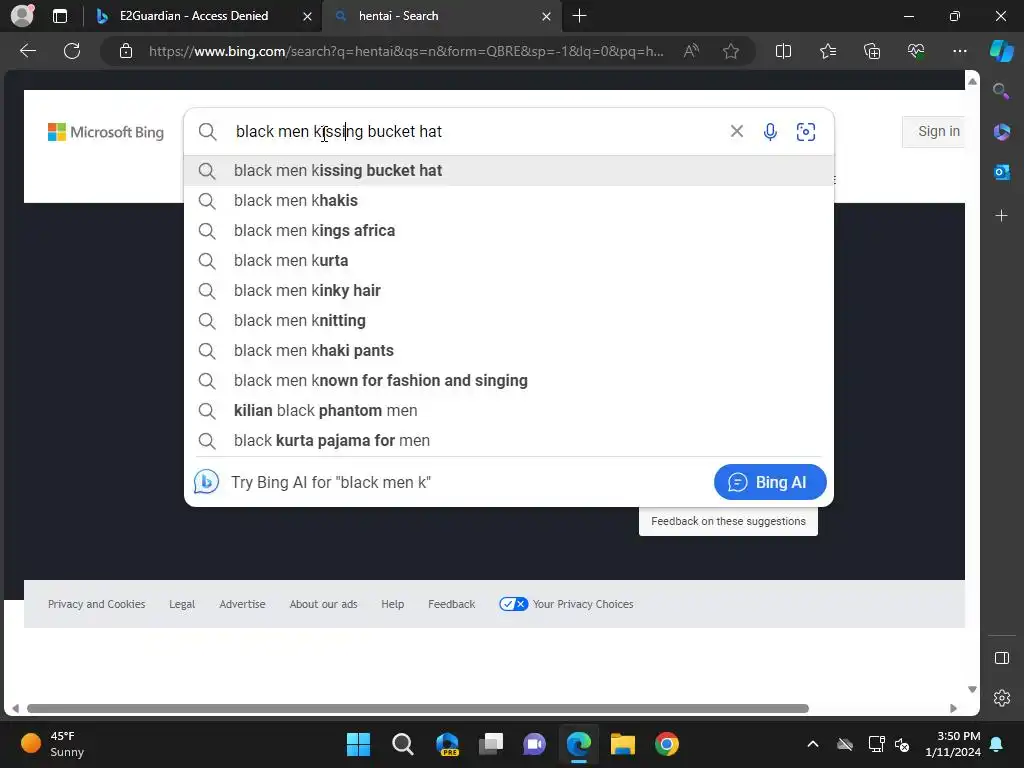Viewport: 1024px width, 768px height.
Task: Pick suggestion black men kinky hair
Action: pos(509,291)
